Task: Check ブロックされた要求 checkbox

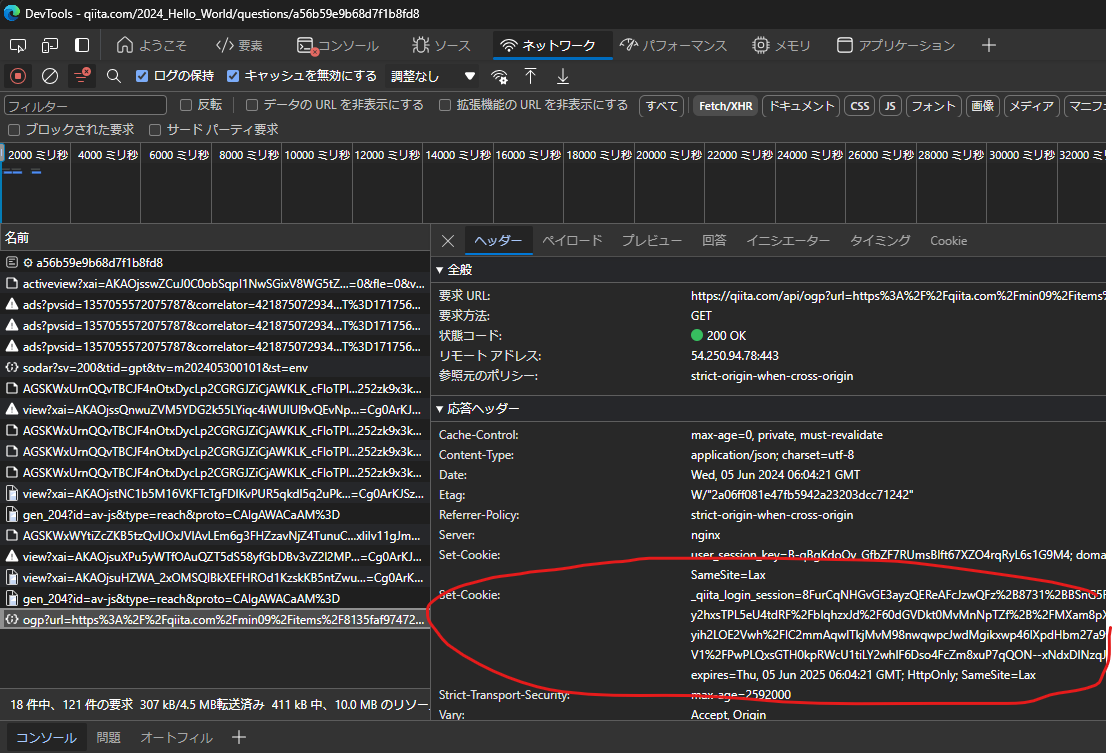Action: pyautogui.click(x=13, y=130)
